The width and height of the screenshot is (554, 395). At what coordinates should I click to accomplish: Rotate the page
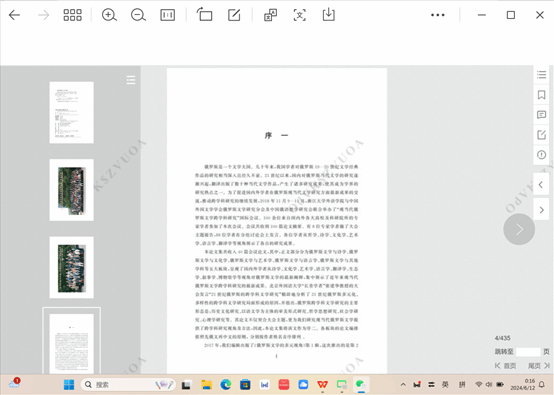click(x=205, y=14)
